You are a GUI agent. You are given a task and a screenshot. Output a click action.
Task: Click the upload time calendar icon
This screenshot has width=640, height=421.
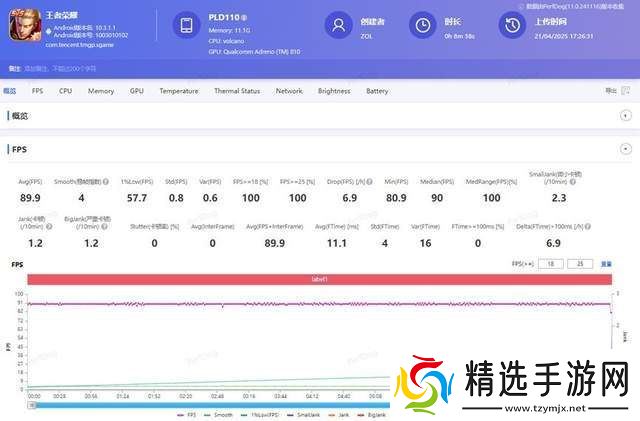coord(513,27)
